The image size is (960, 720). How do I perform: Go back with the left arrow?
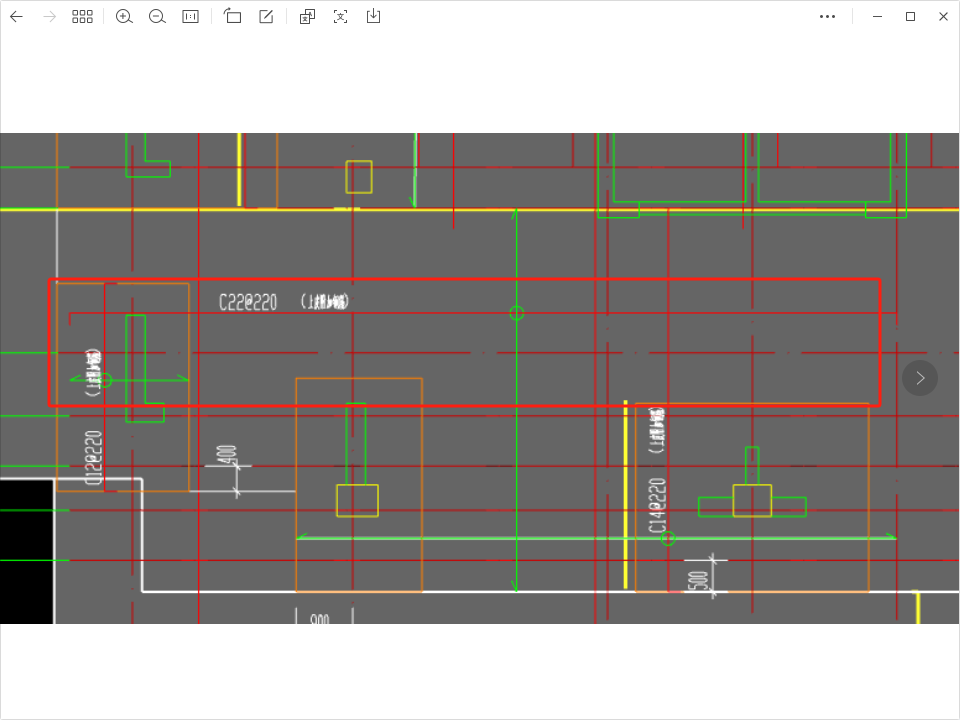pos(17,17)
